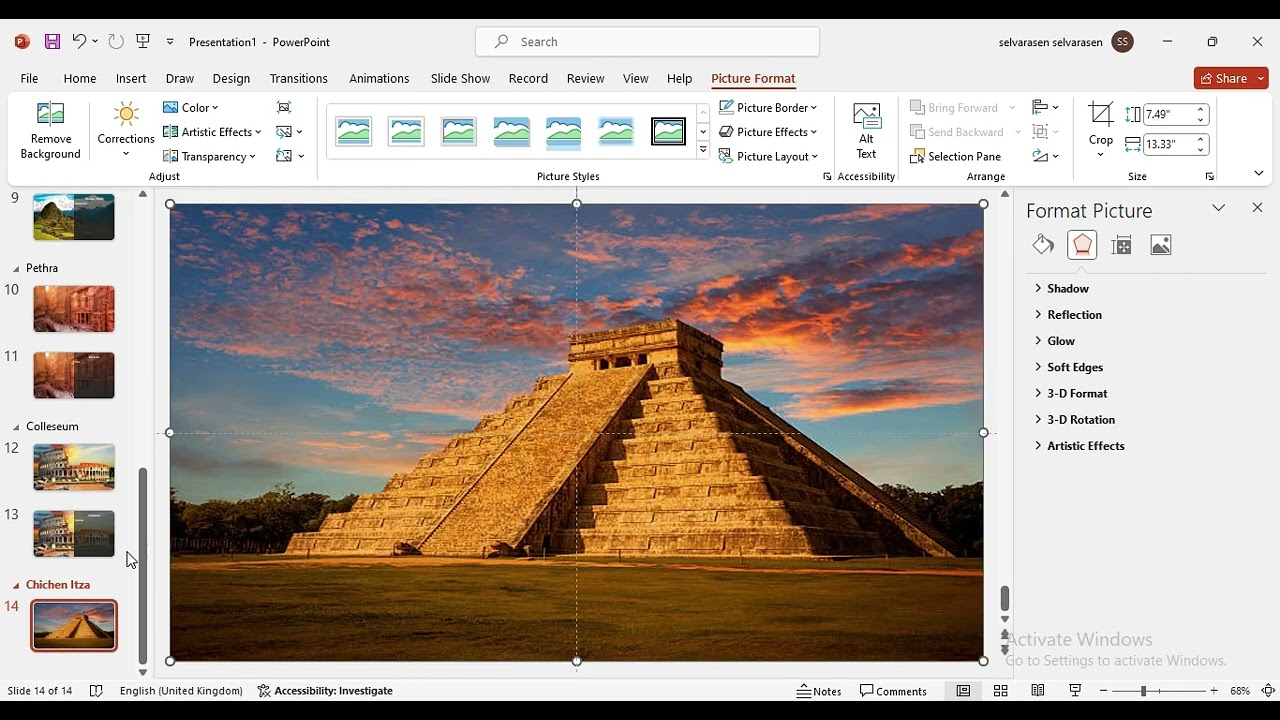Click the Remove Background icon
The height and width of the screenshot is (720, 1280).
point(50,114)
